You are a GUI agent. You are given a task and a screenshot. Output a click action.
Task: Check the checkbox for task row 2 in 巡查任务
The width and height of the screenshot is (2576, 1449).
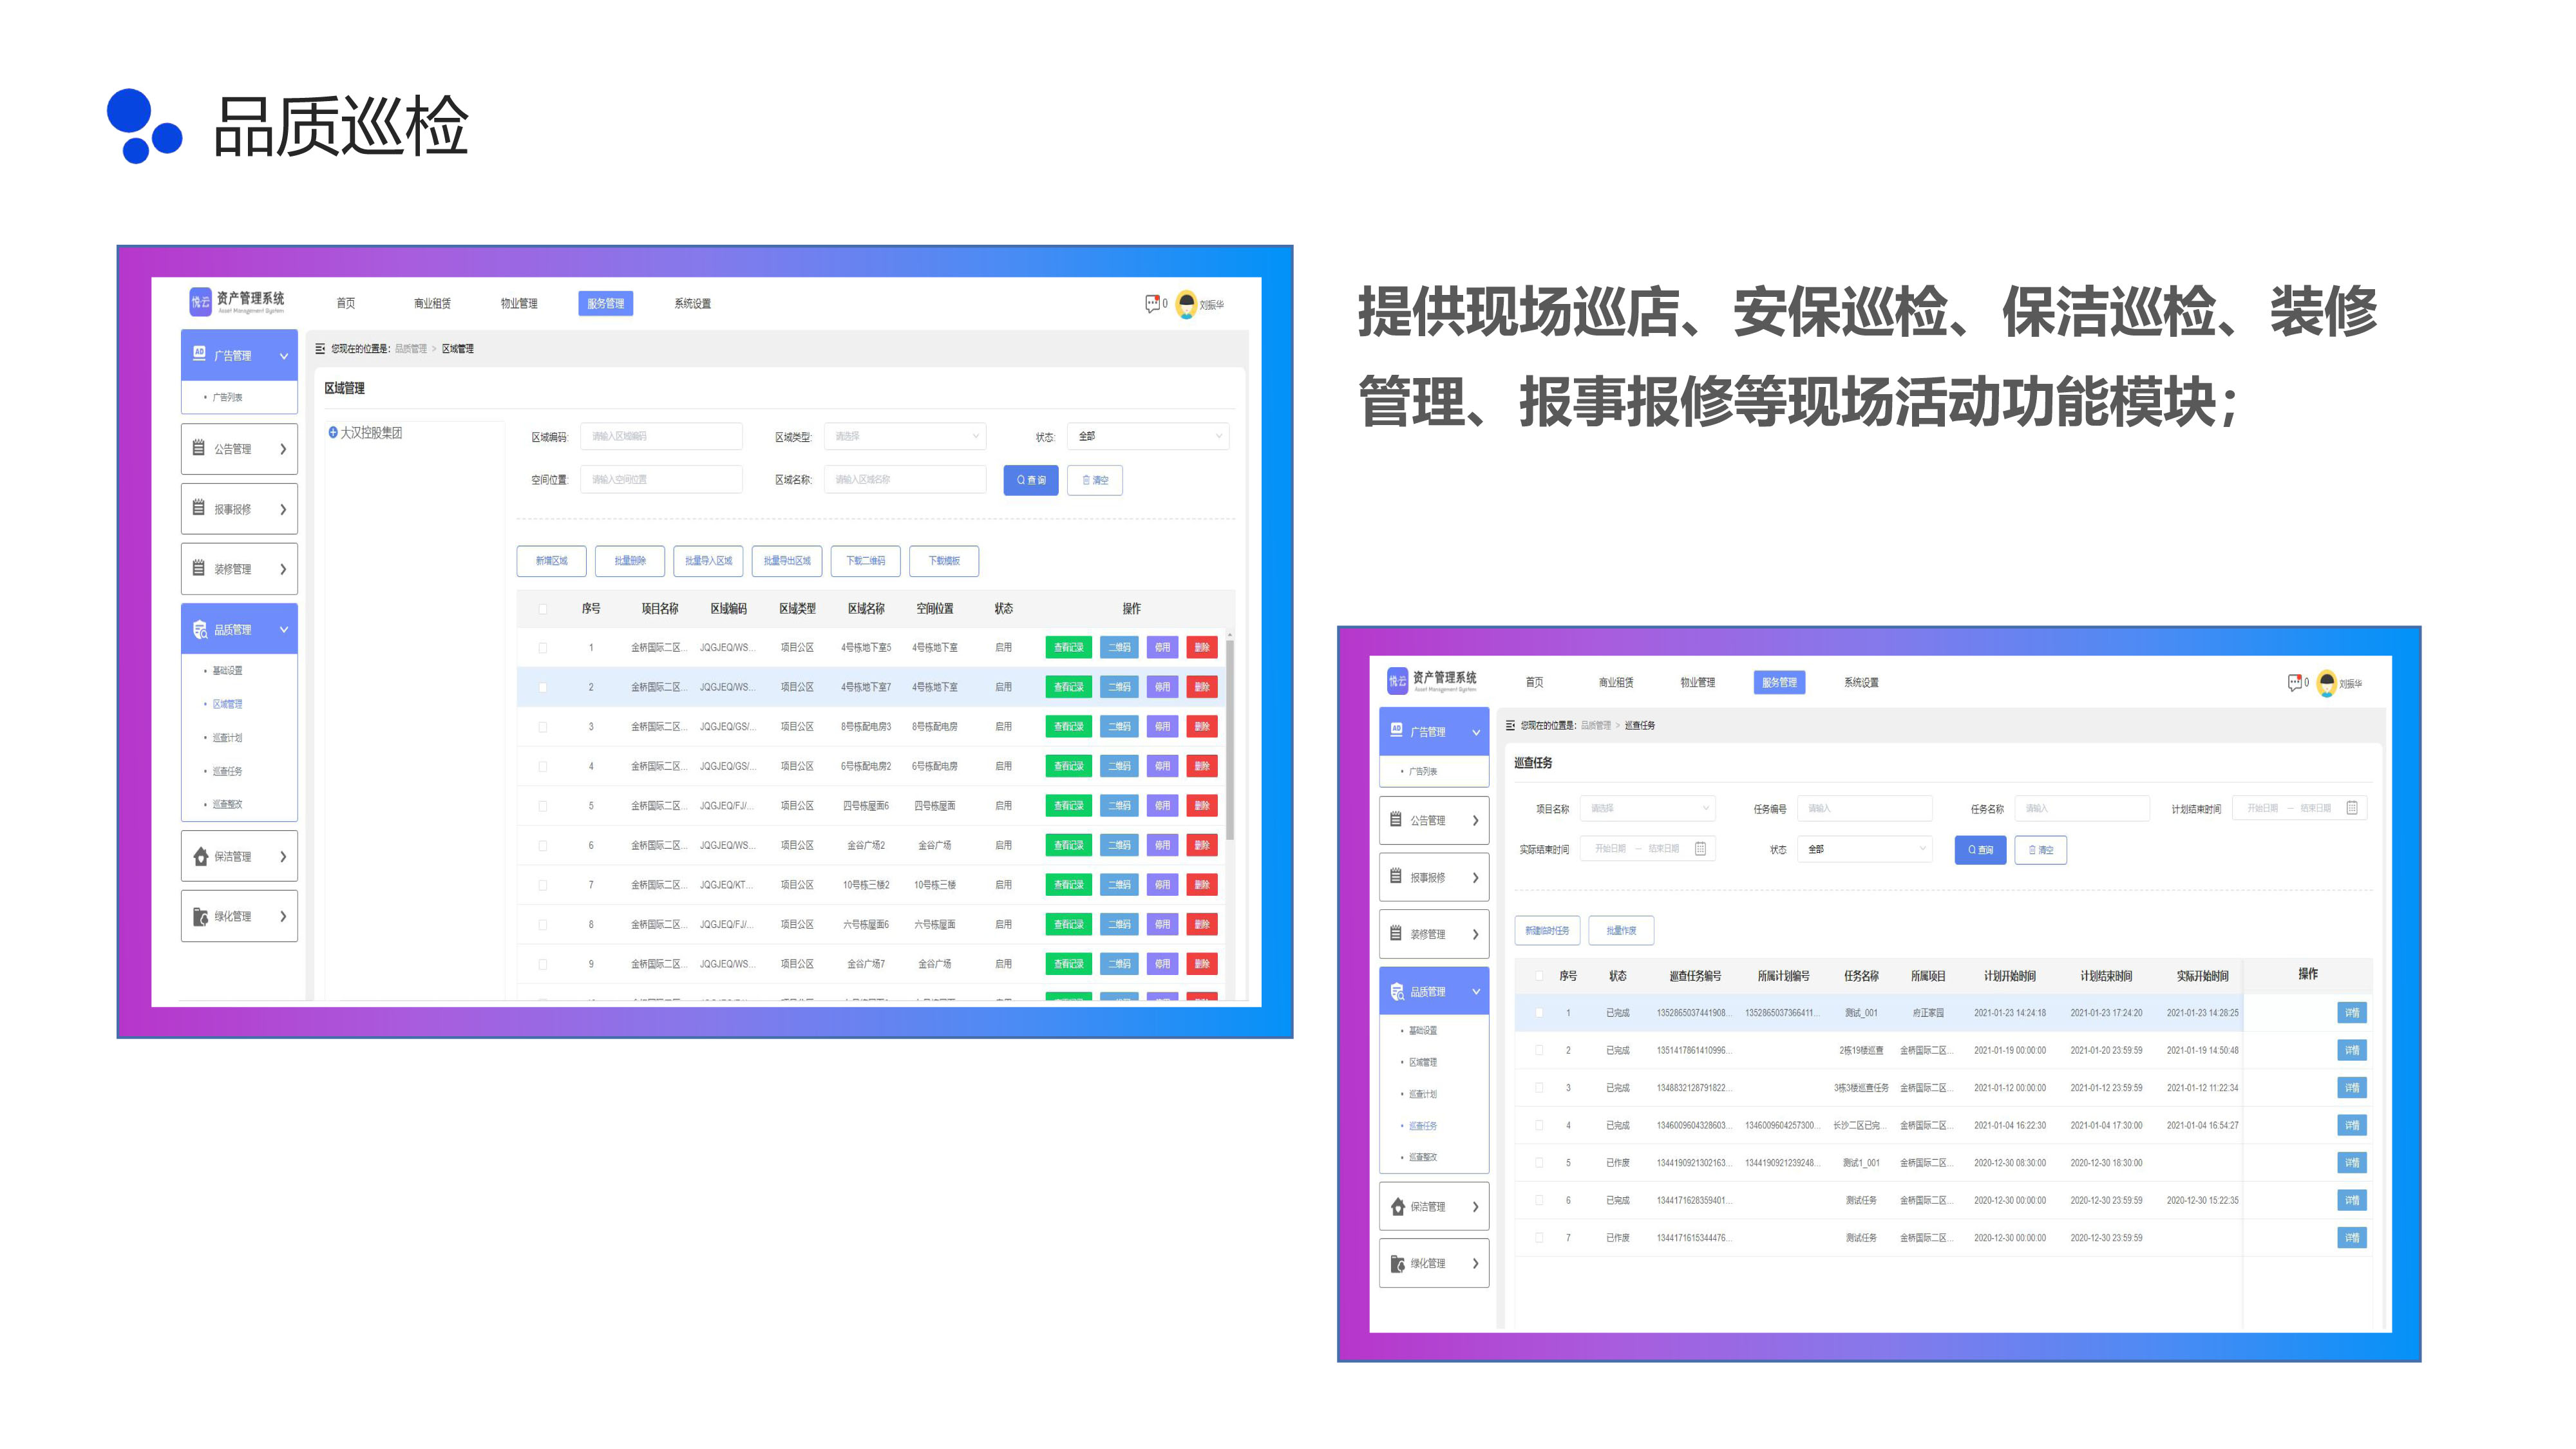(x=1539, y=1050)
